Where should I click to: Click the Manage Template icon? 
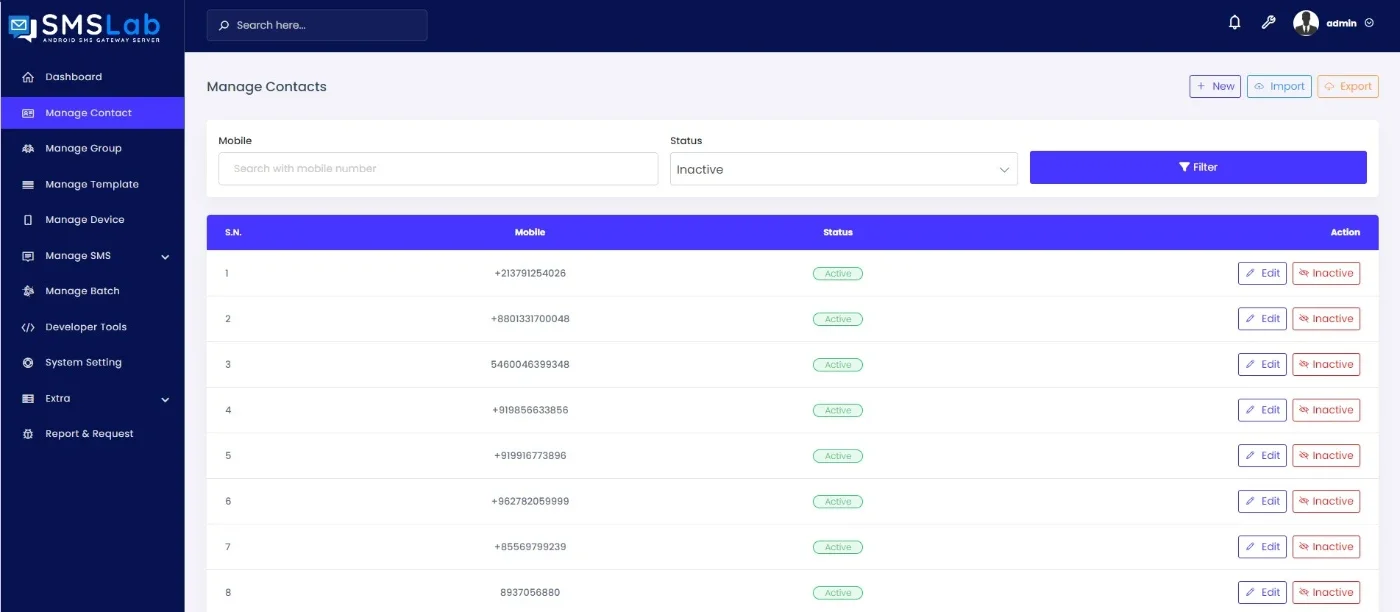click(28, 185)
